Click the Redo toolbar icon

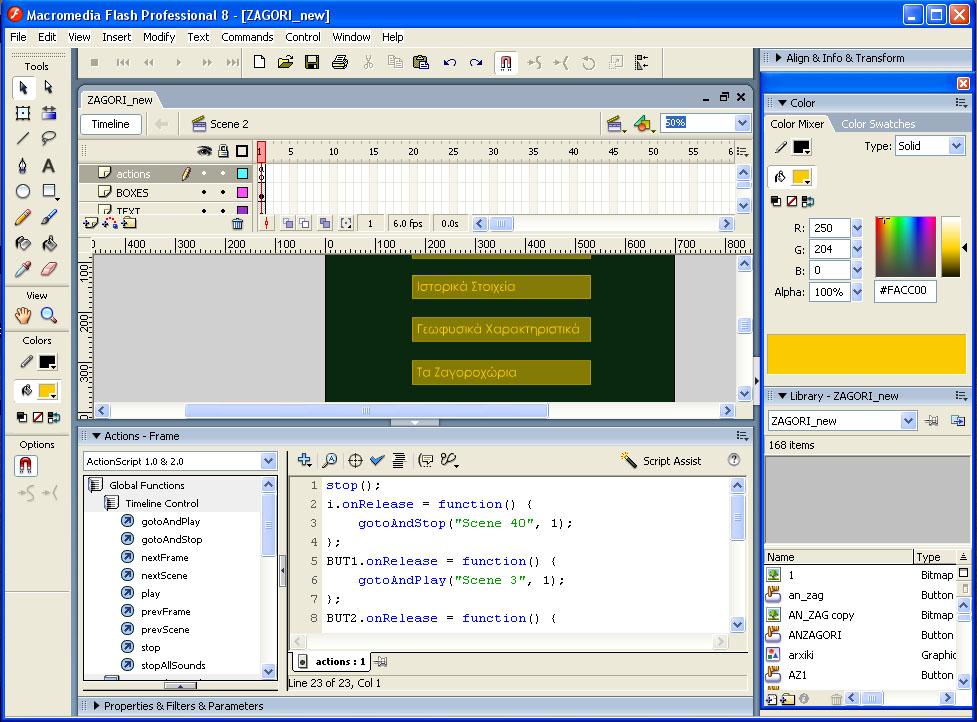pyautogui.click(x=476, y=62)
